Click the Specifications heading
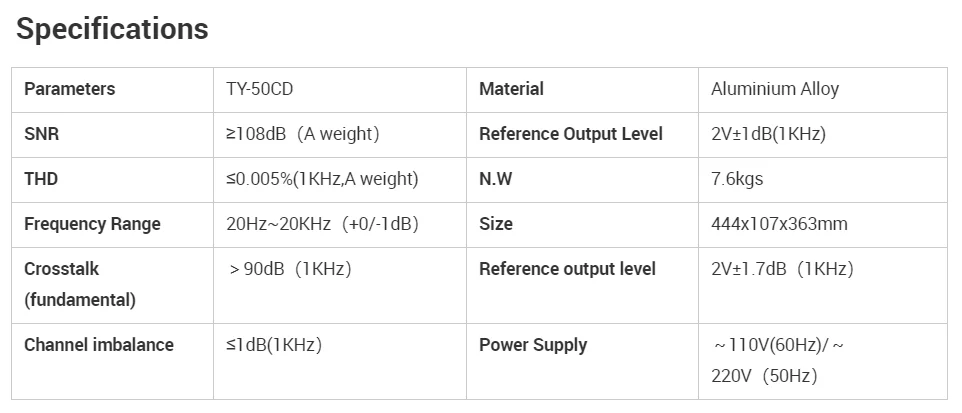This screenshot has width=962, height=413. coord(112,30)
